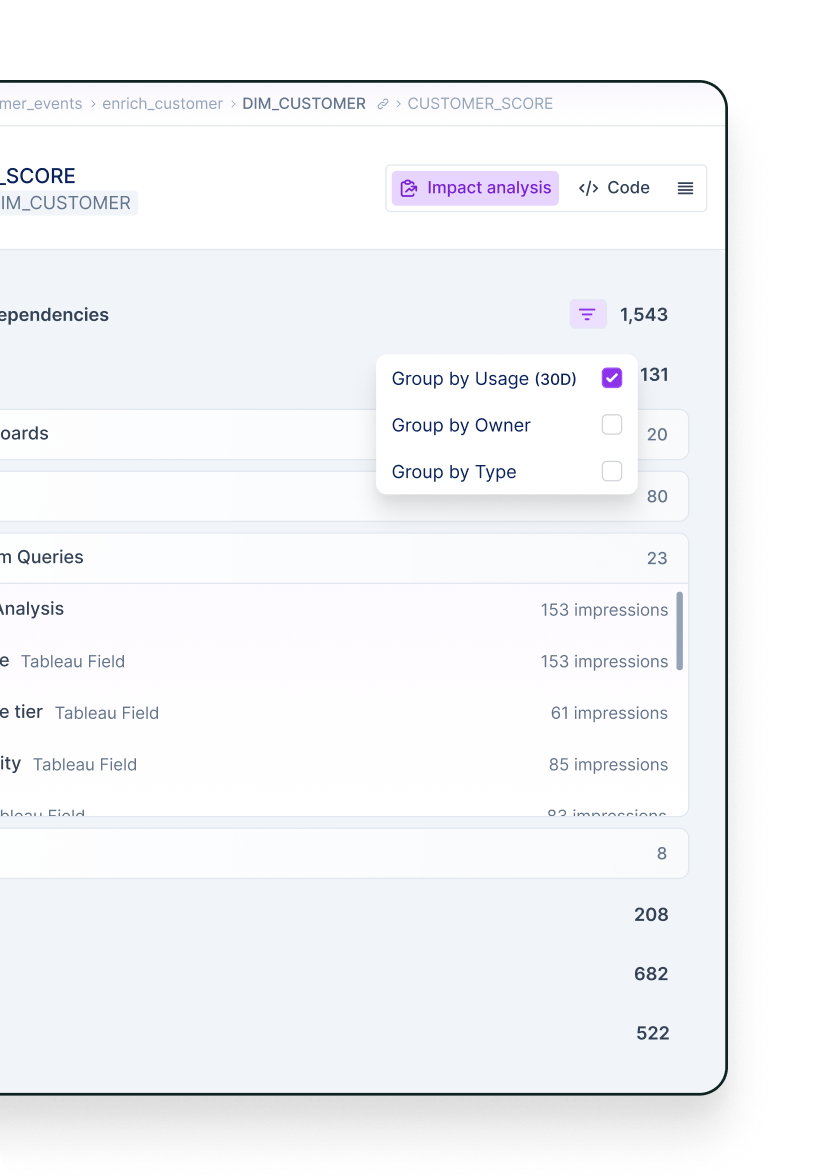Click the IM_CUSTOMER tag under the title
This screenshot has width=828, height=1176.
coord(68,203)
